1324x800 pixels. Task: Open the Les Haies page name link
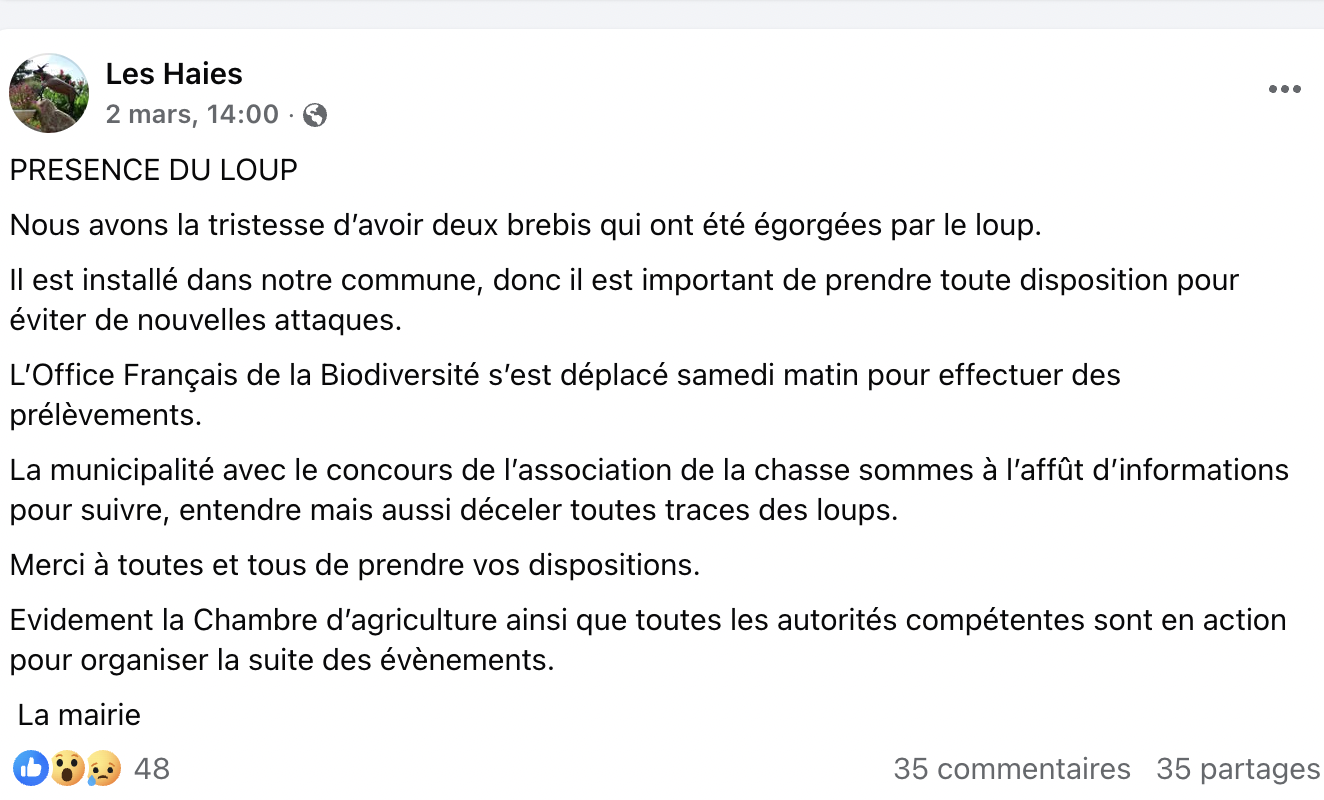174,73
